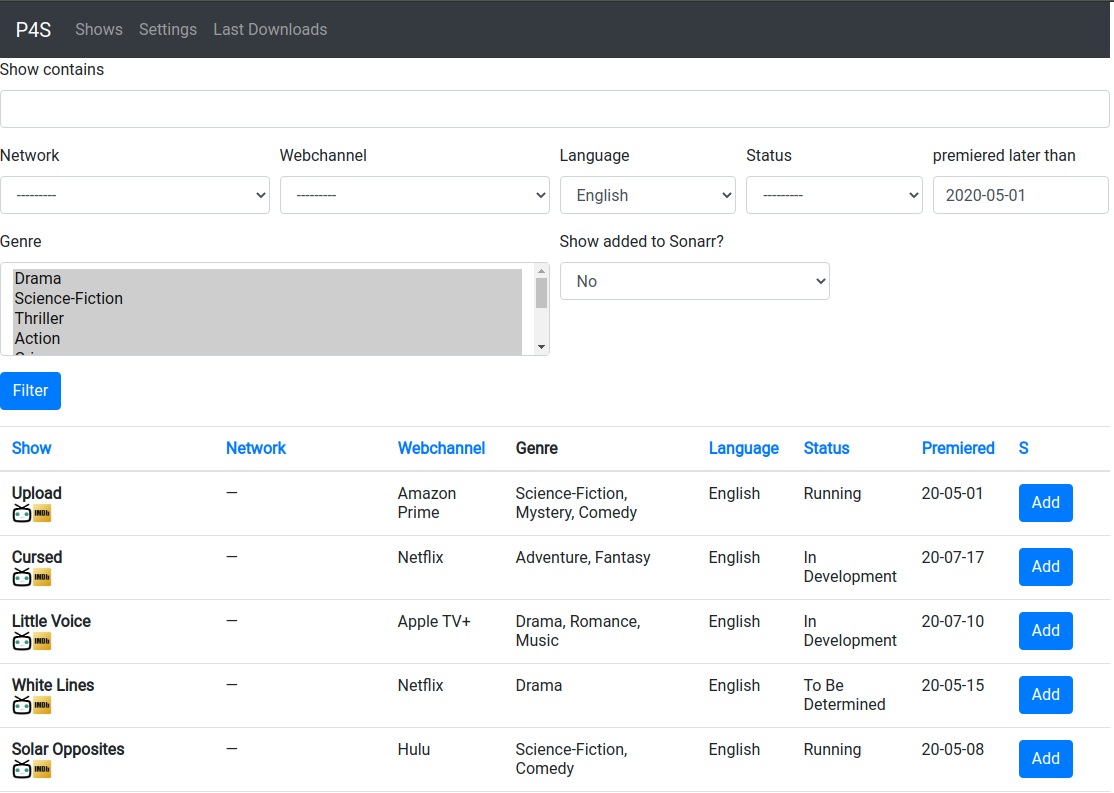Open TVmaze icon under Cursed

coord(22,577)
